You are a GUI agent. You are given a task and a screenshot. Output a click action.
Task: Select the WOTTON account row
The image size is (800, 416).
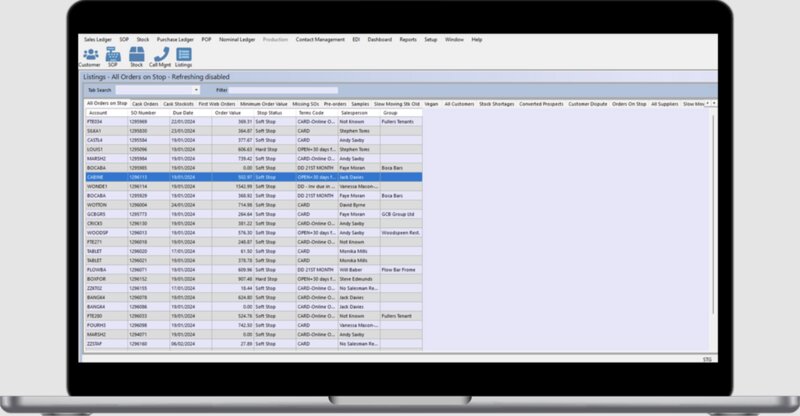coord(254,205)
